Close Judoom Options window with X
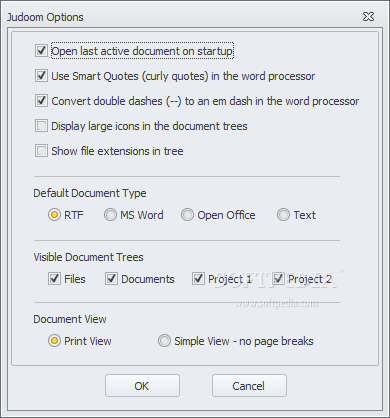The width and height of the screenshot is (390, 418). pos(368,17)
